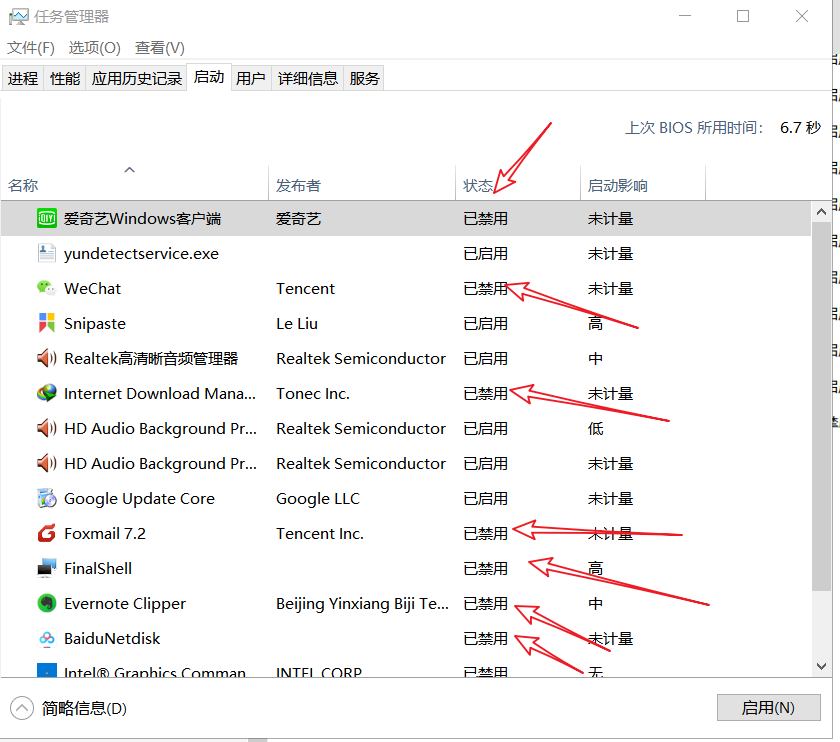Click the 已启用 status of Snipaste
Screen dimensions: 840x742
pyautogui.click(x=485, y=323)
